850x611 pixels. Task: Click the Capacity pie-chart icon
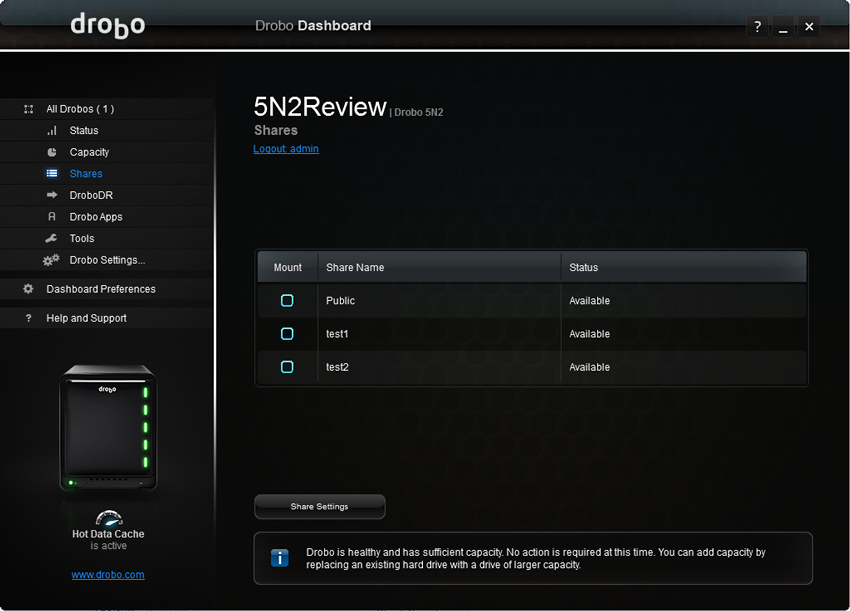(x=52, y=152)
